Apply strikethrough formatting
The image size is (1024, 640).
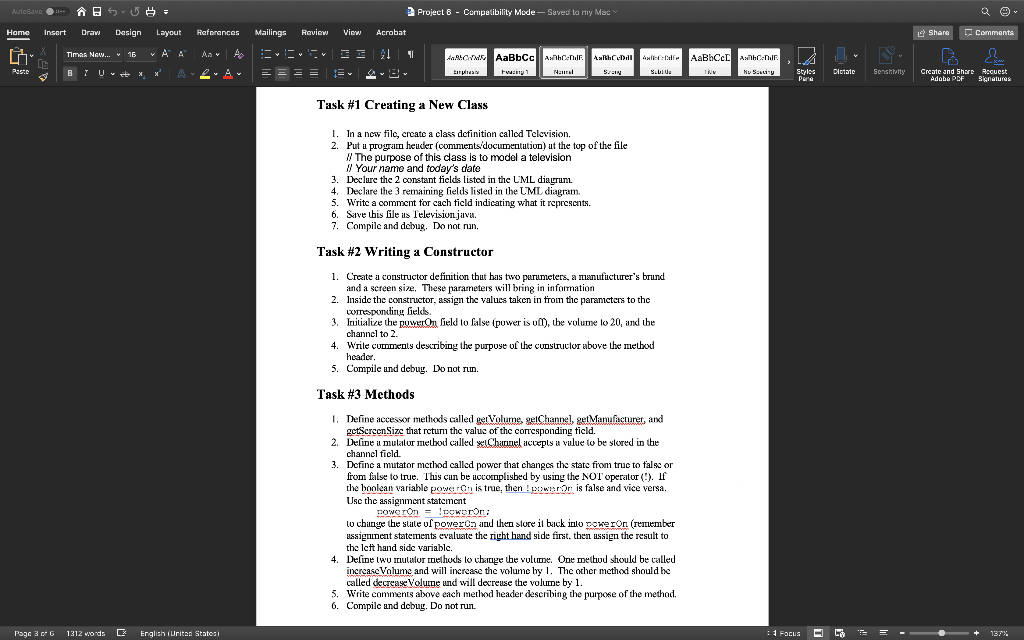point(125,73)
